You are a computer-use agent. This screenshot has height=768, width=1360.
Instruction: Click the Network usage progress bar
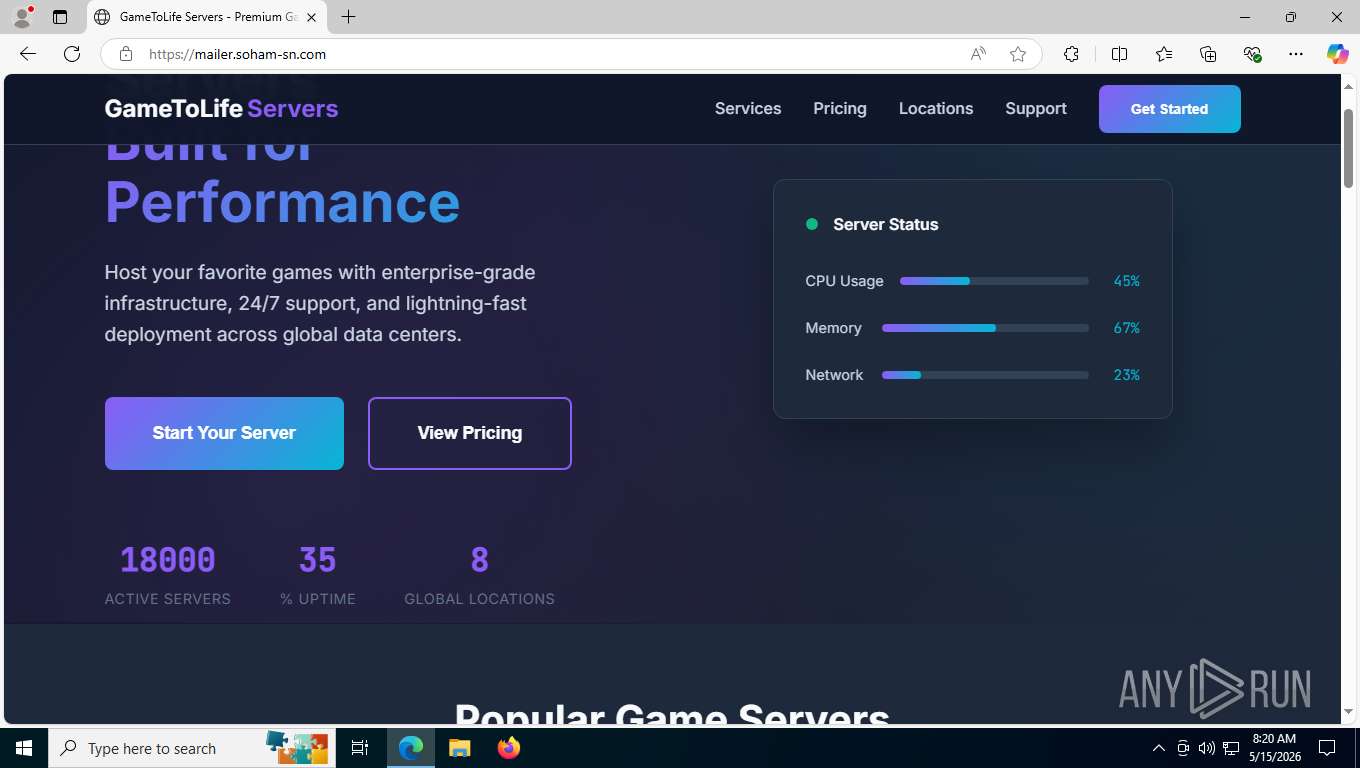click(x=985, y=375)
